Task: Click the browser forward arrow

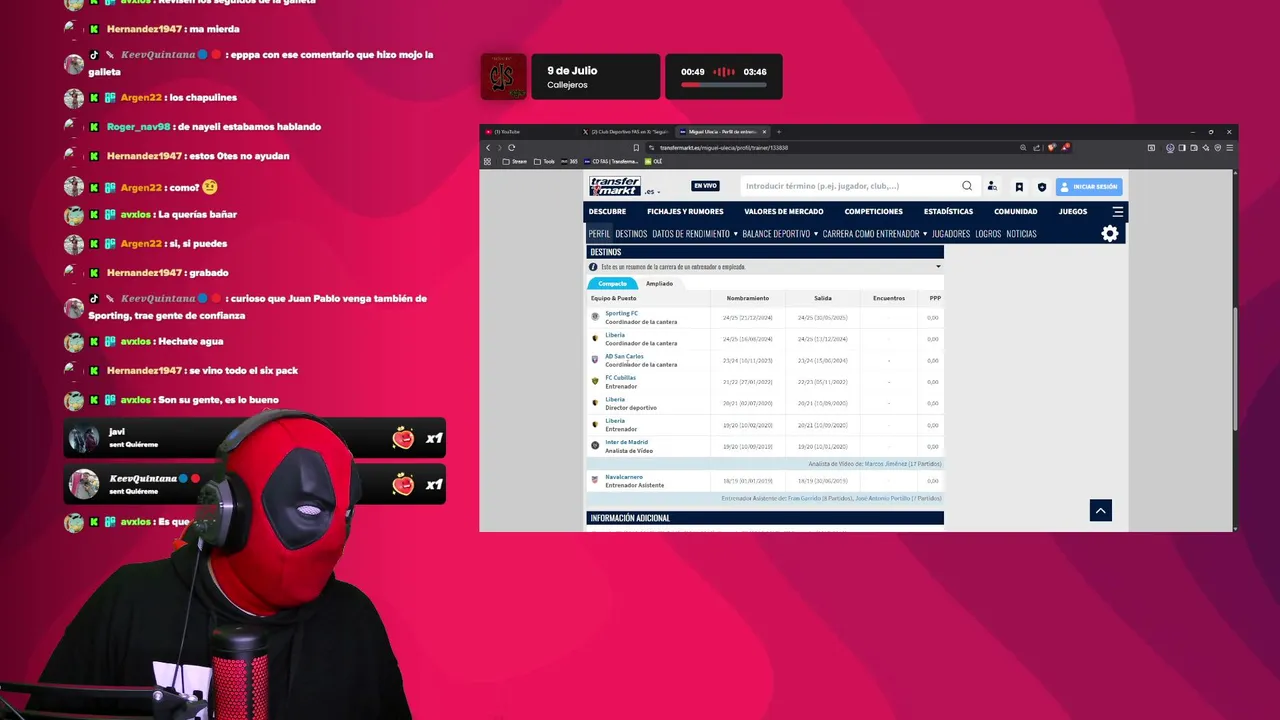Action: click(499, 147)
